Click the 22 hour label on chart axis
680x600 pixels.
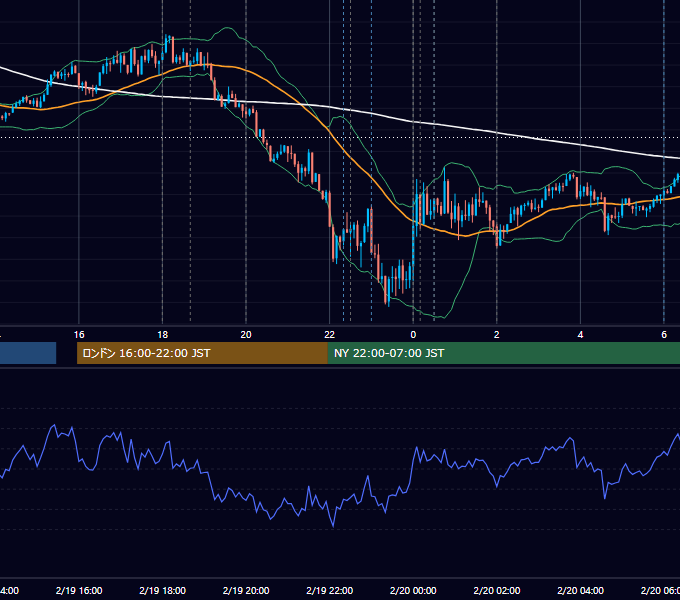(330, 335)
